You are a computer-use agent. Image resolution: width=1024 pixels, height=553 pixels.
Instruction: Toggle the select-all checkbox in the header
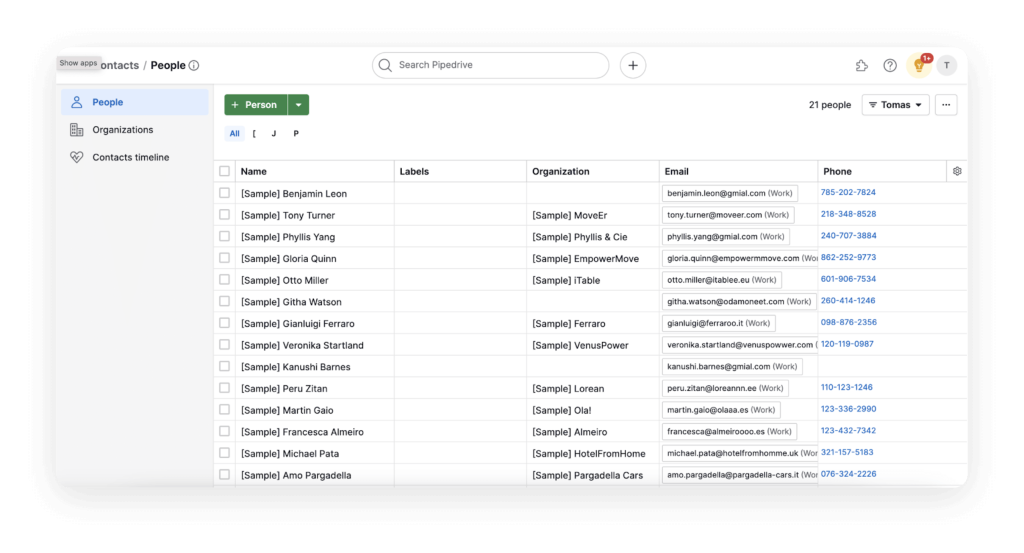(x=225, y=171)
